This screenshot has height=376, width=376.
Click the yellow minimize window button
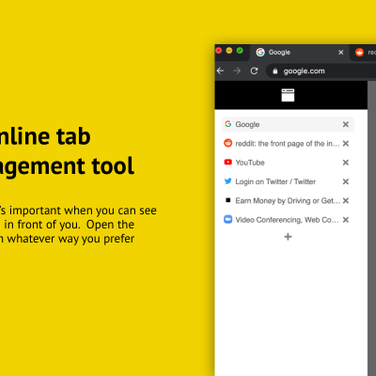tap(229, 51)
